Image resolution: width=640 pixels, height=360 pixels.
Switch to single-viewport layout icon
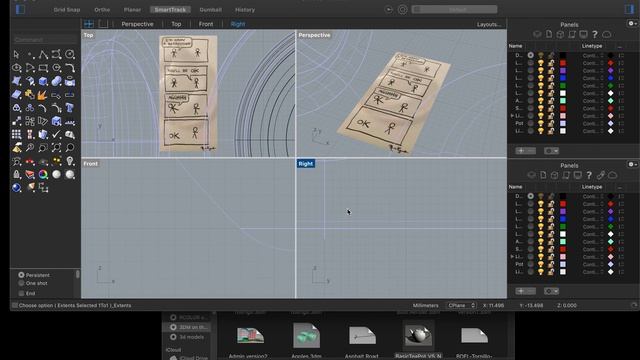pos(103,24)
